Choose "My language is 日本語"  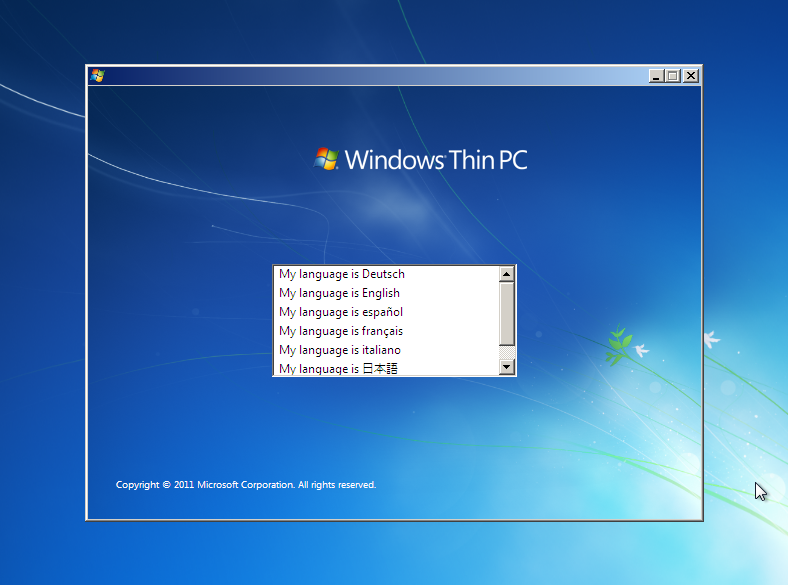(386, 368)
